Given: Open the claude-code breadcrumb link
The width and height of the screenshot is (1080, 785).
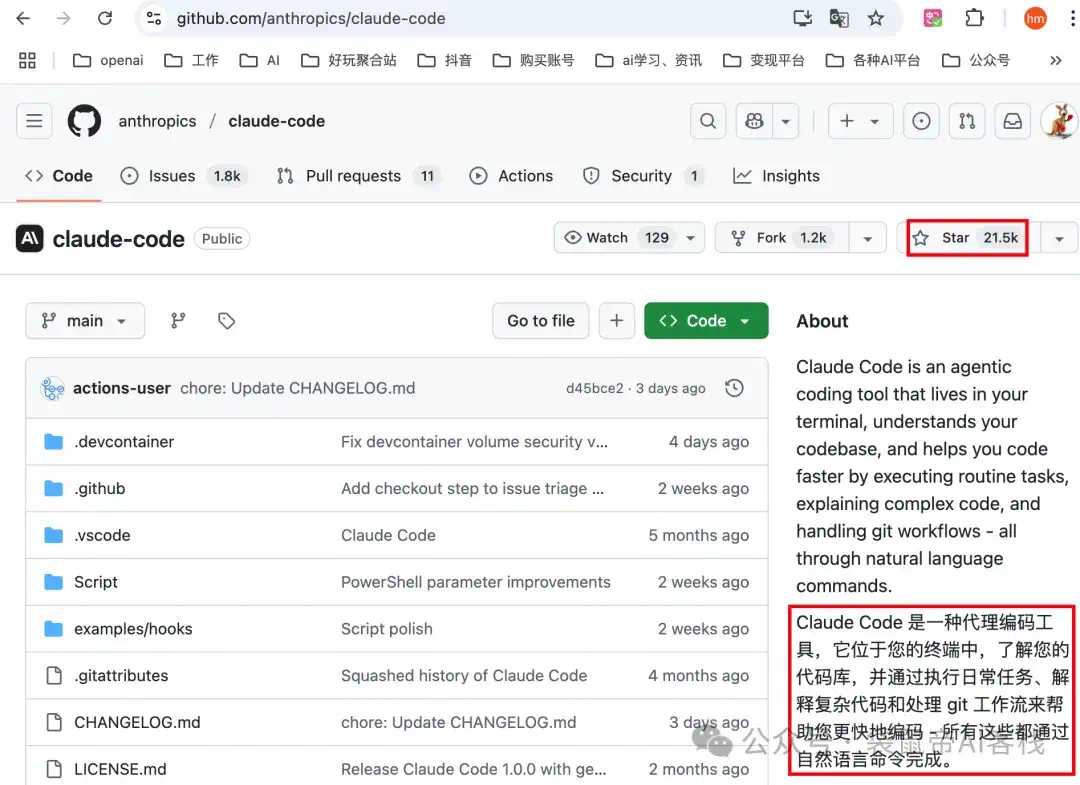Looking at the screenshot, I should point(276,121).
